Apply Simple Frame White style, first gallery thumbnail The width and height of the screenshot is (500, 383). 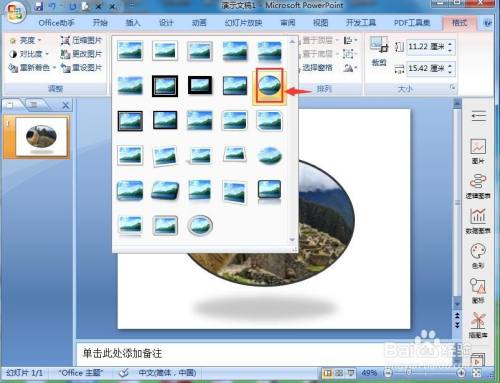tap(130, 51)
